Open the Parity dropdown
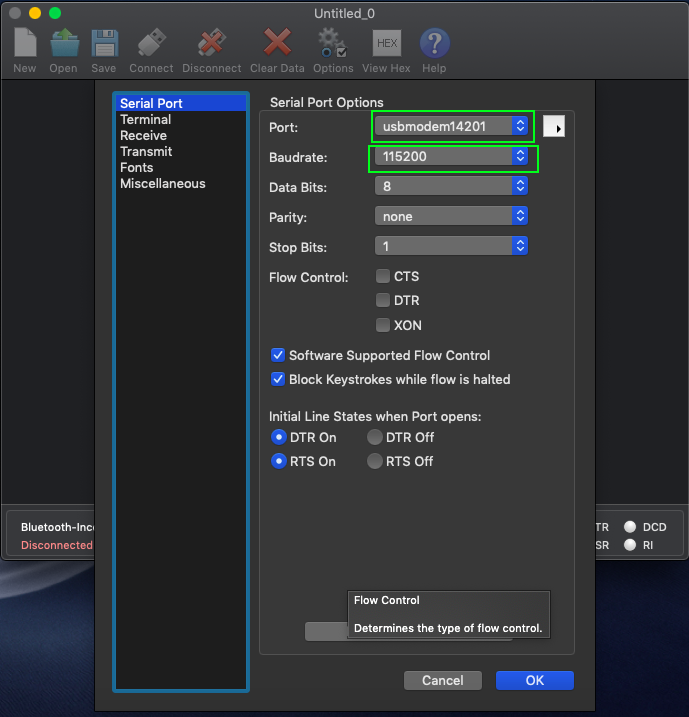 pyautogui.click(x=451, y=216)
